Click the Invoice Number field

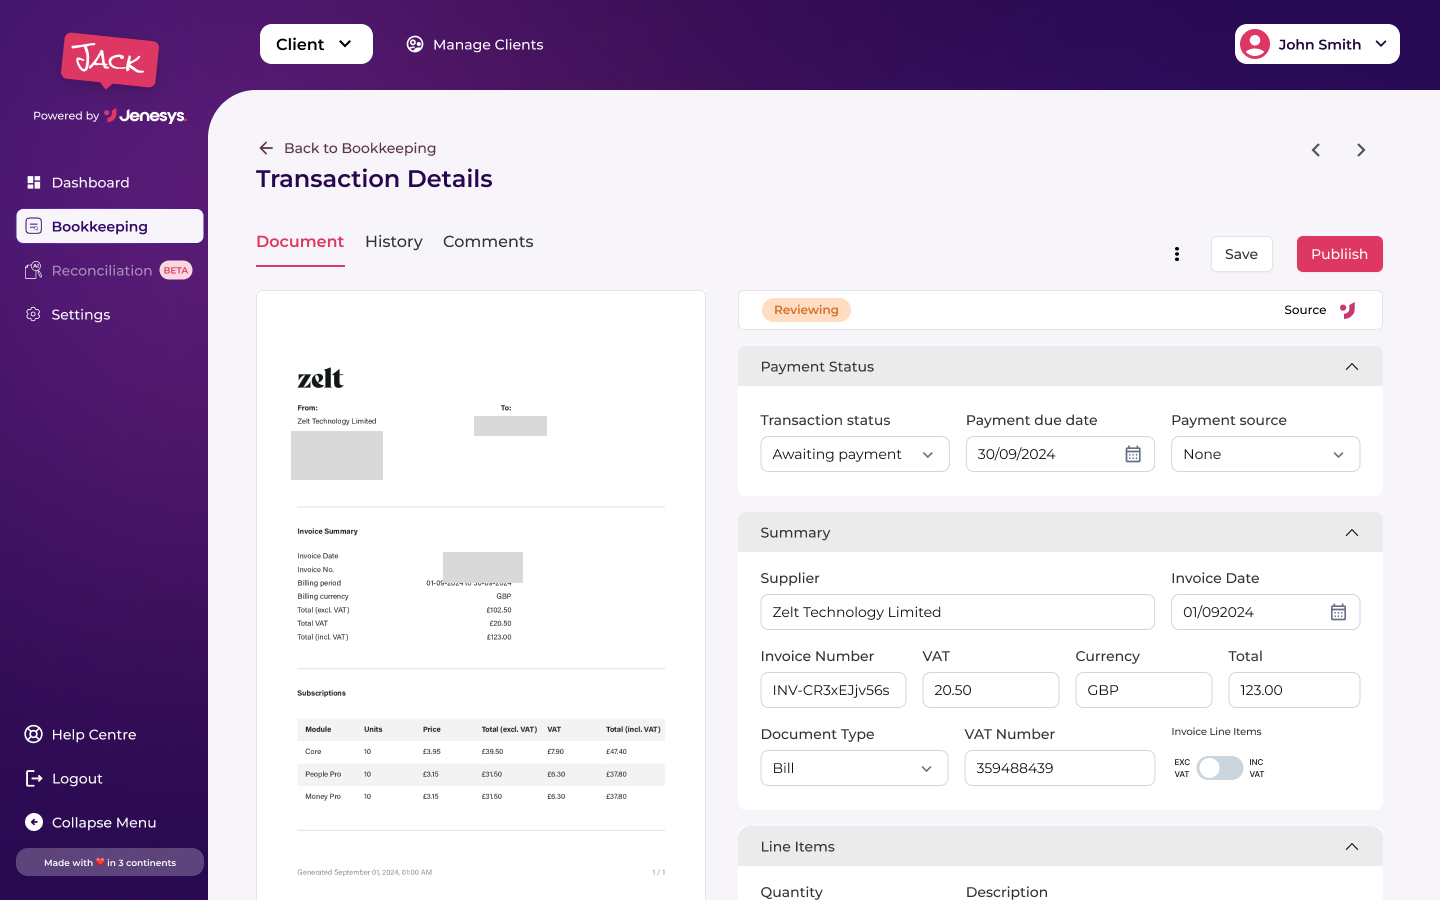click(x=834, y=690)
